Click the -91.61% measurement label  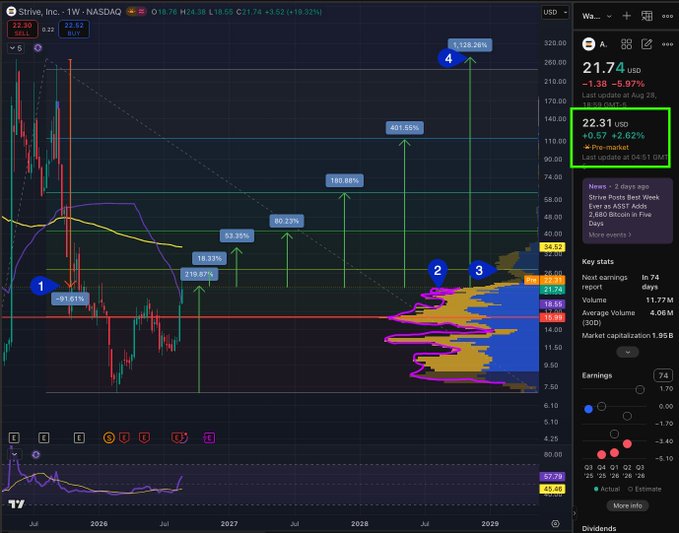70,299
